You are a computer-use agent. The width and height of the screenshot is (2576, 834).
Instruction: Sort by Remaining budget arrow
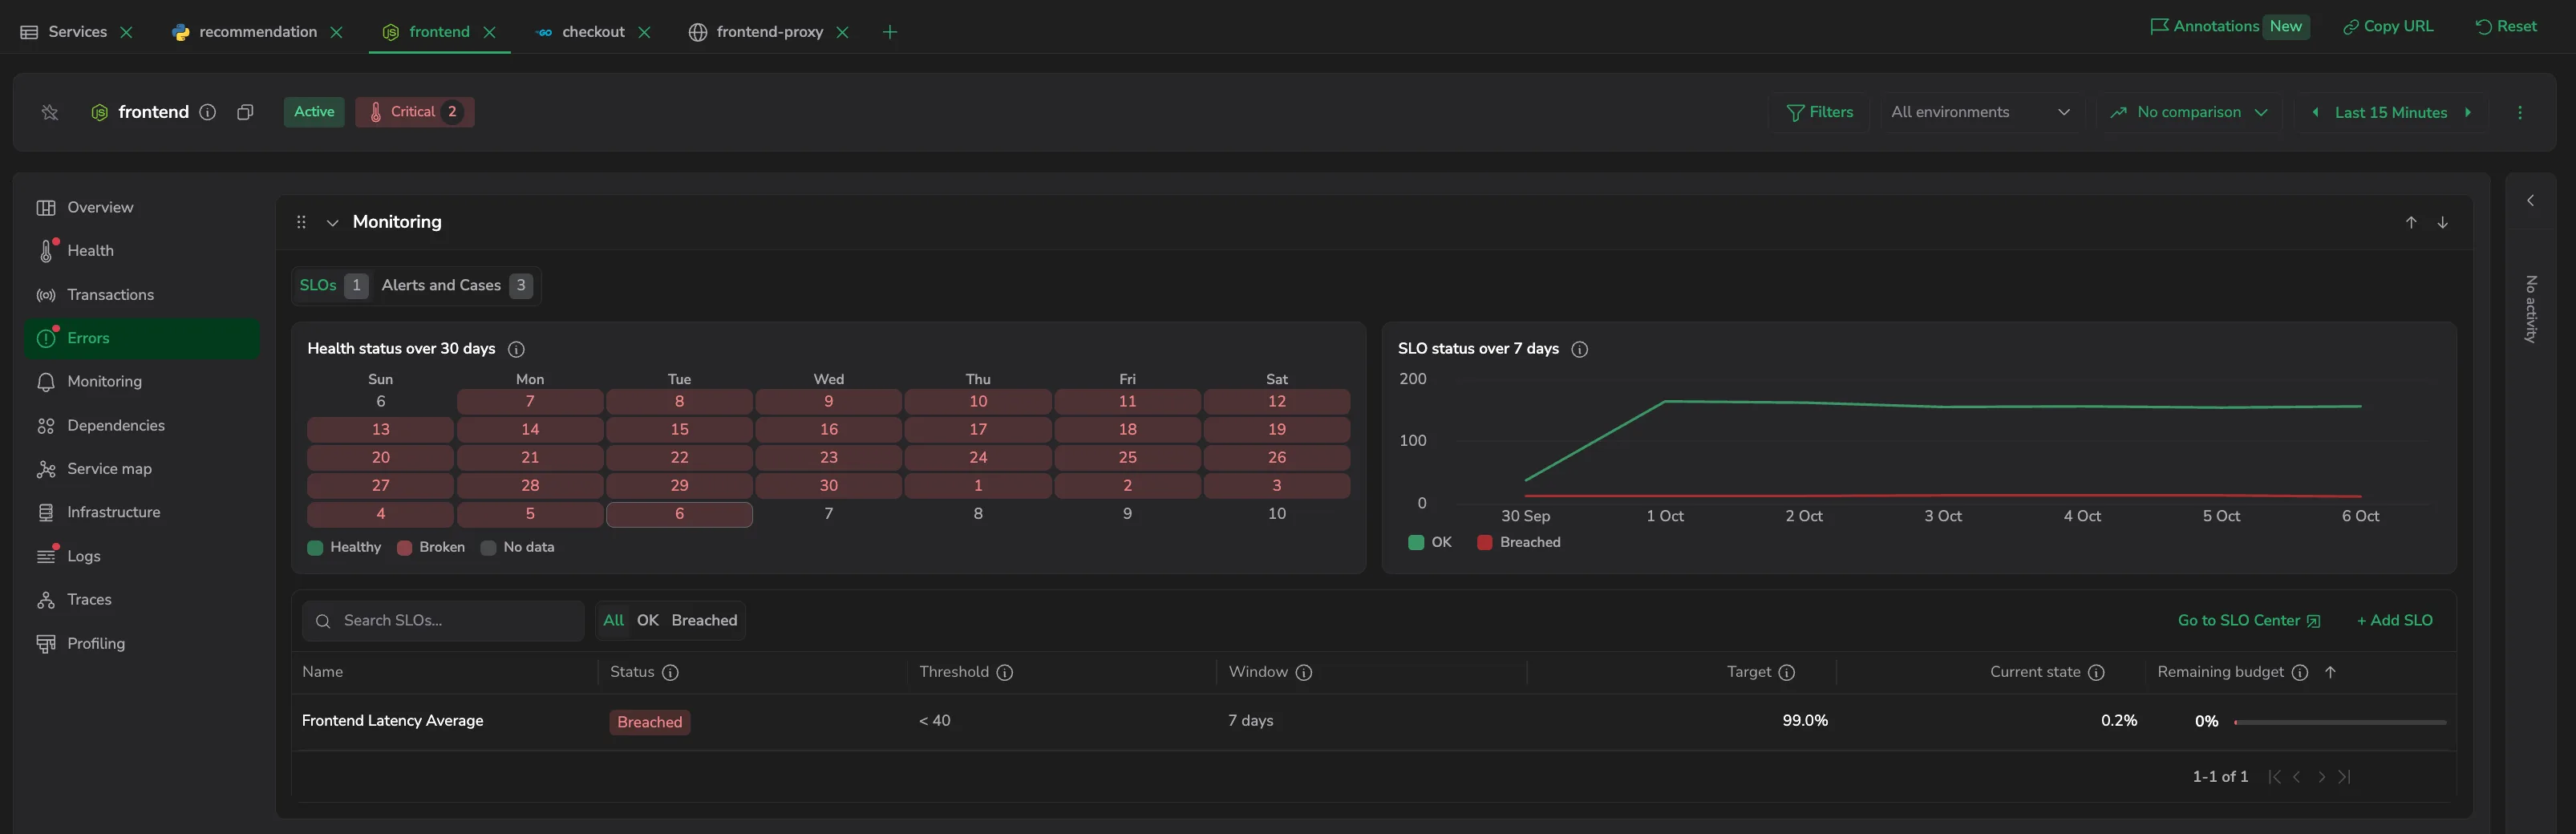point(2331,673)
